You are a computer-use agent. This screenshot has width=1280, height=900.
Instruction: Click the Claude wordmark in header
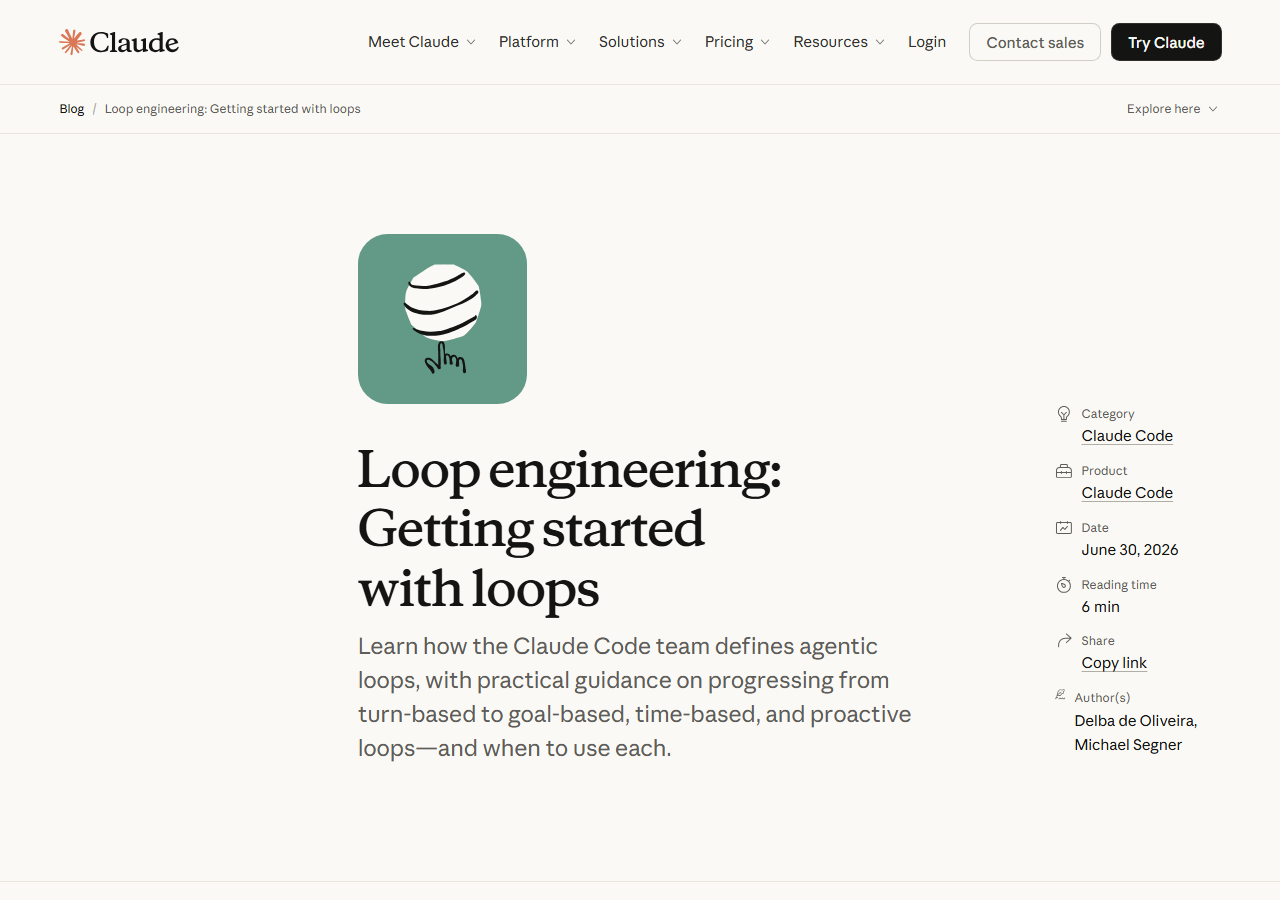(x=134, y=42)
